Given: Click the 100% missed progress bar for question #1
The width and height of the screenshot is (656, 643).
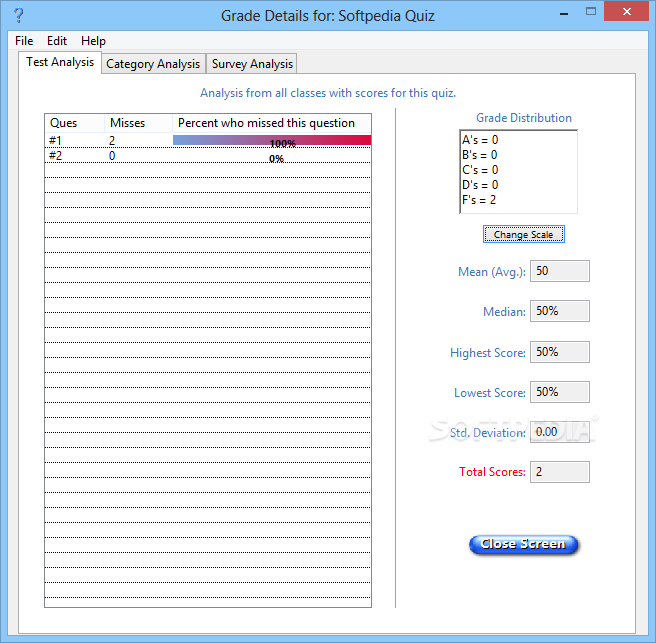Looking at the screenshot, I should click(272, 141).
